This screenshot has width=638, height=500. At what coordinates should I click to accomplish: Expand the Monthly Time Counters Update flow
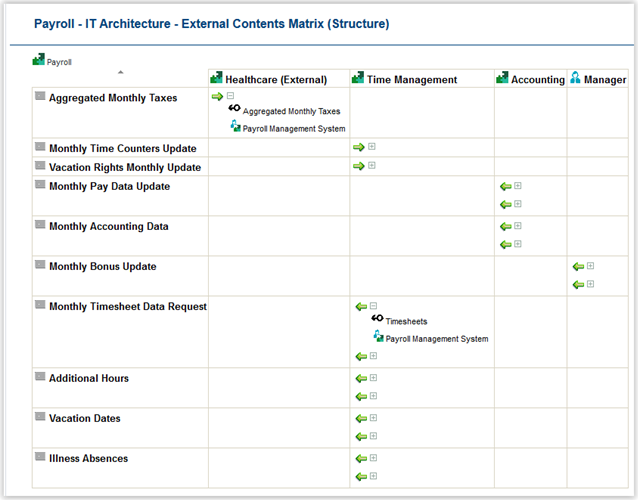372,147
